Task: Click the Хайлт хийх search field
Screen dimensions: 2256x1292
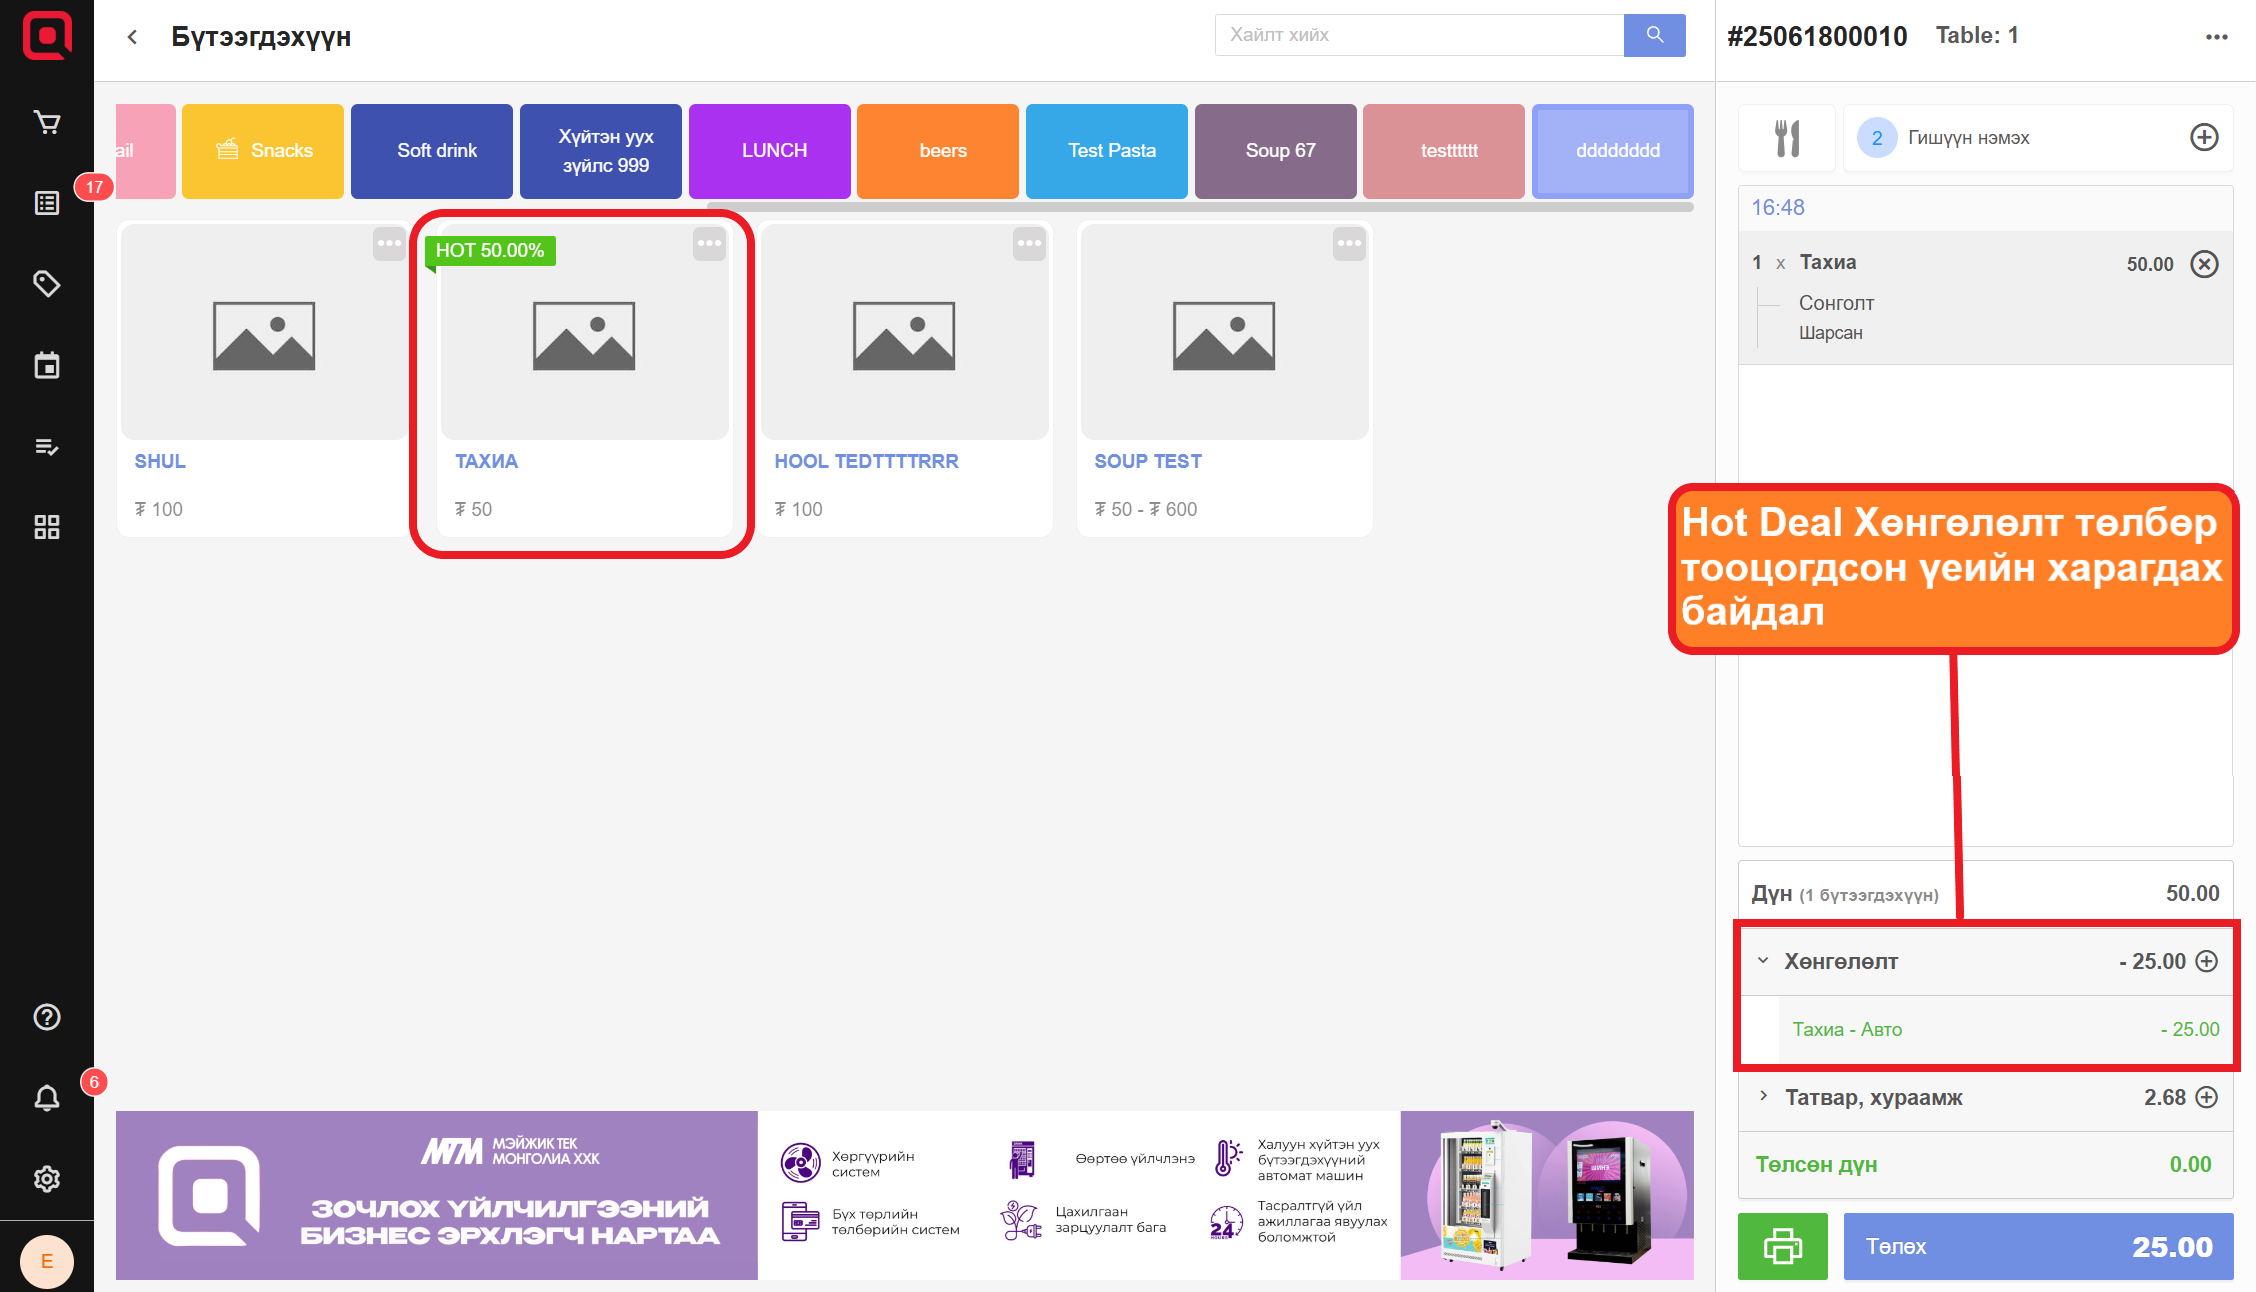Action: [1418, 35]
